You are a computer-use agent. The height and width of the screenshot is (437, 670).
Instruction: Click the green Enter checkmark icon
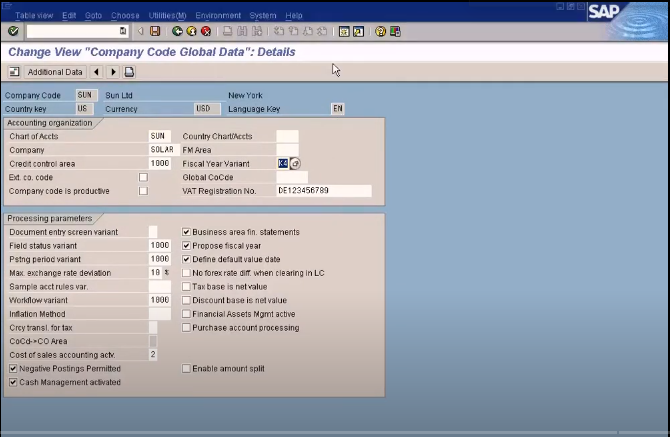pyautogui.click(x=13, y=31)
